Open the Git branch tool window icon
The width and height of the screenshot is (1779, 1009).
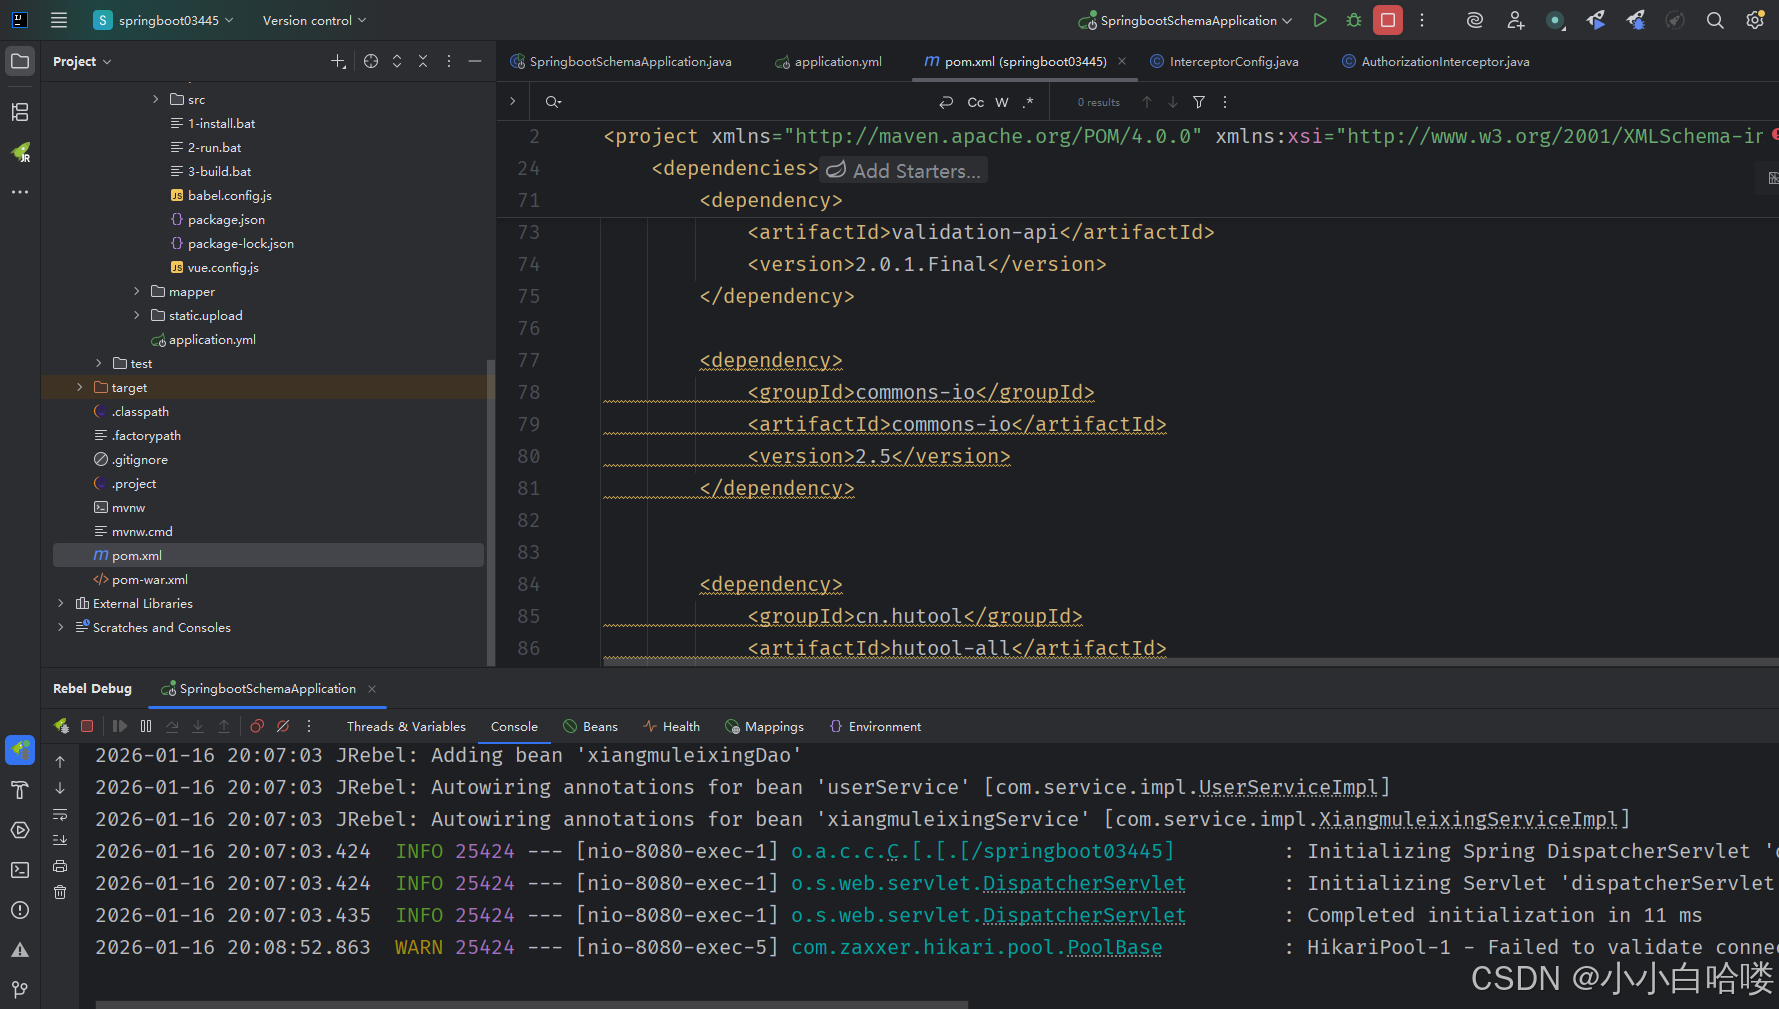(x=20, y=990)
